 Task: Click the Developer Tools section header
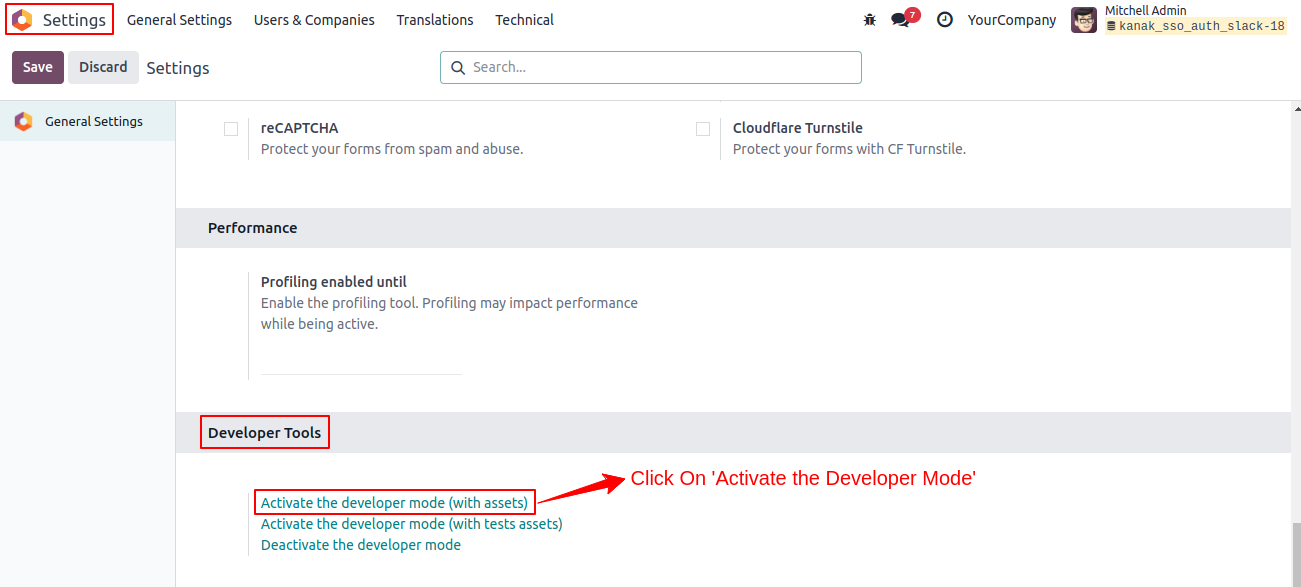tap(733, 433)
